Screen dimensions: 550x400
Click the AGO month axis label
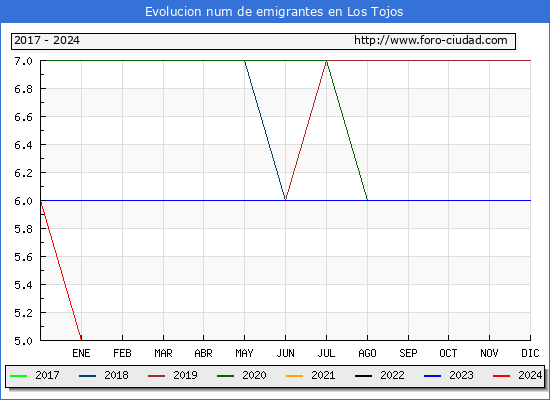click(367, 353)
